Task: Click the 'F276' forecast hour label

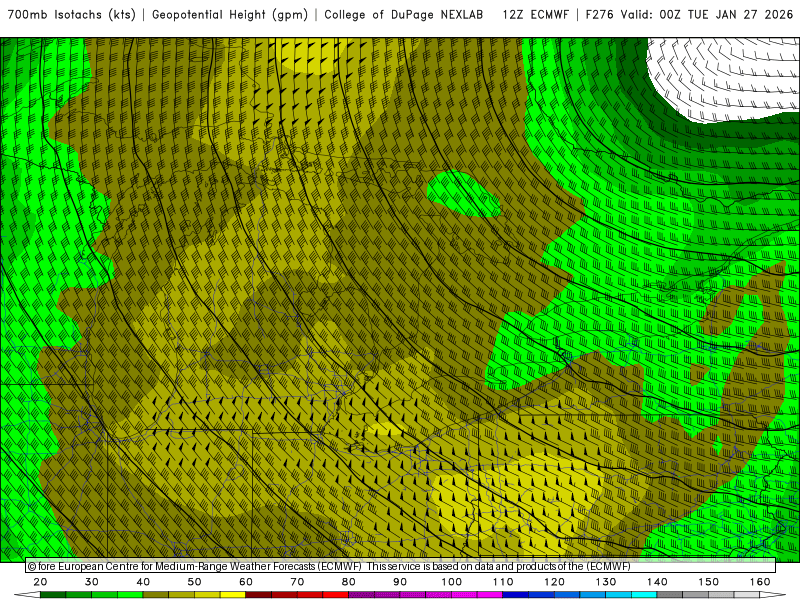Action: tap(599, 15)
